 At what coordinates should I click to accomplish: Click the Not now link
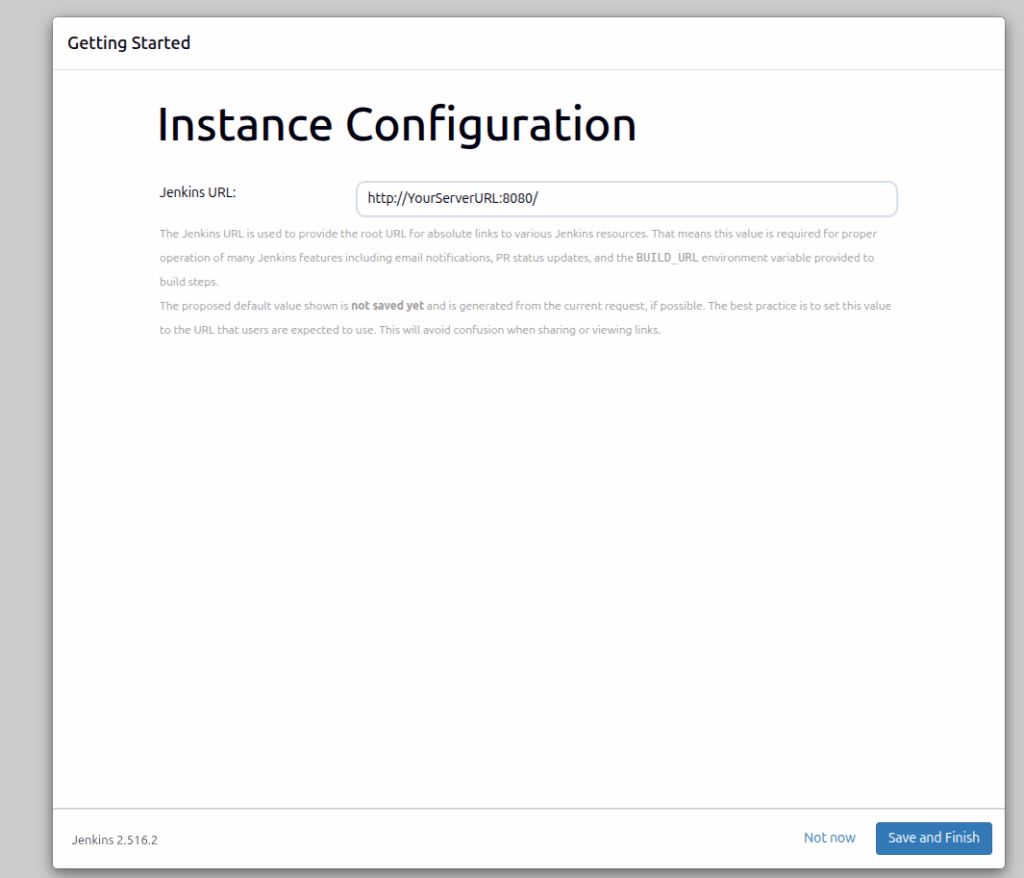click(x=829, y=838)
